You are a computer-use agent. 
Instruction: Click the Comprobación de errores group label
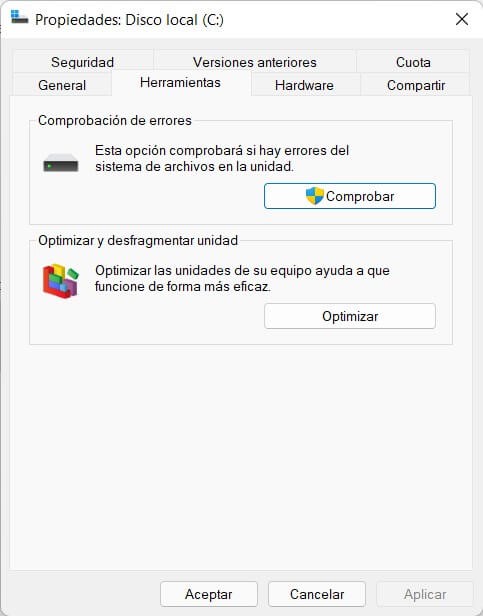(115, 120)
